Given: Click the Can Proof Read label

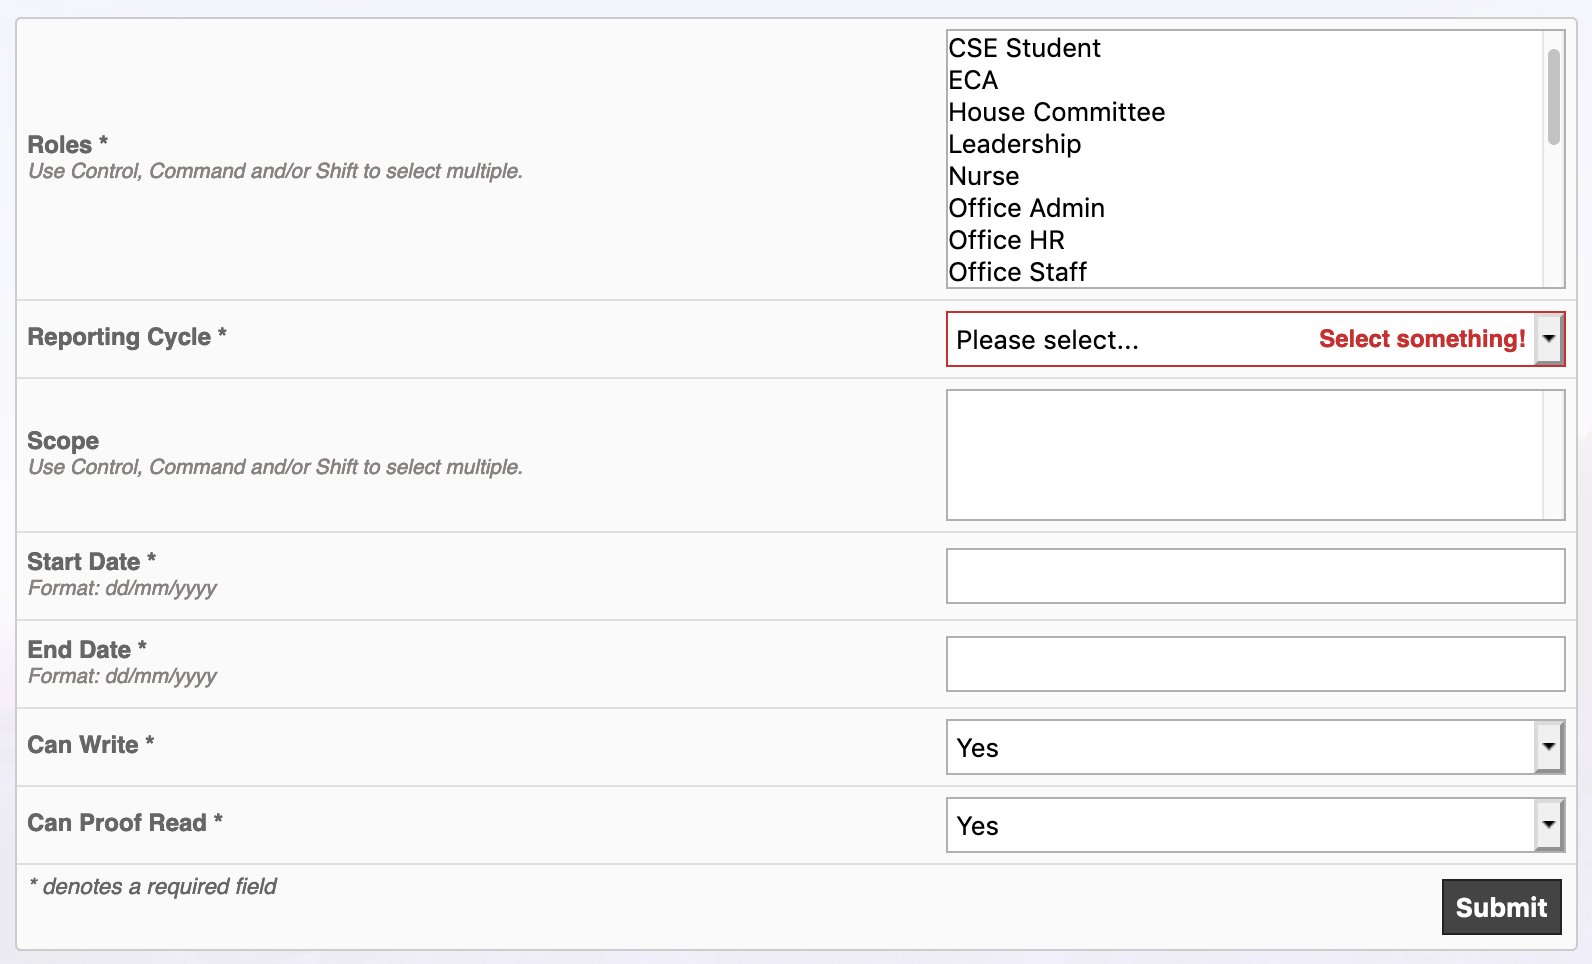Looking at the screenshot, I should [x=125, y=822].
